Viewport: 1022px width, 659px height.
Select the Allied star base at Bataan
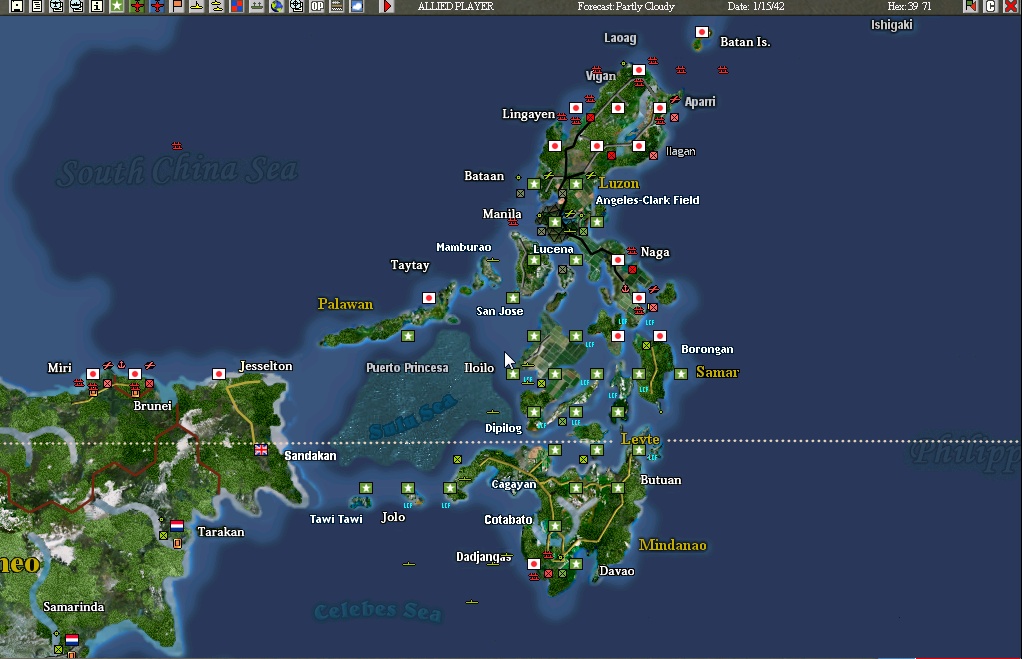pos(534,184)
